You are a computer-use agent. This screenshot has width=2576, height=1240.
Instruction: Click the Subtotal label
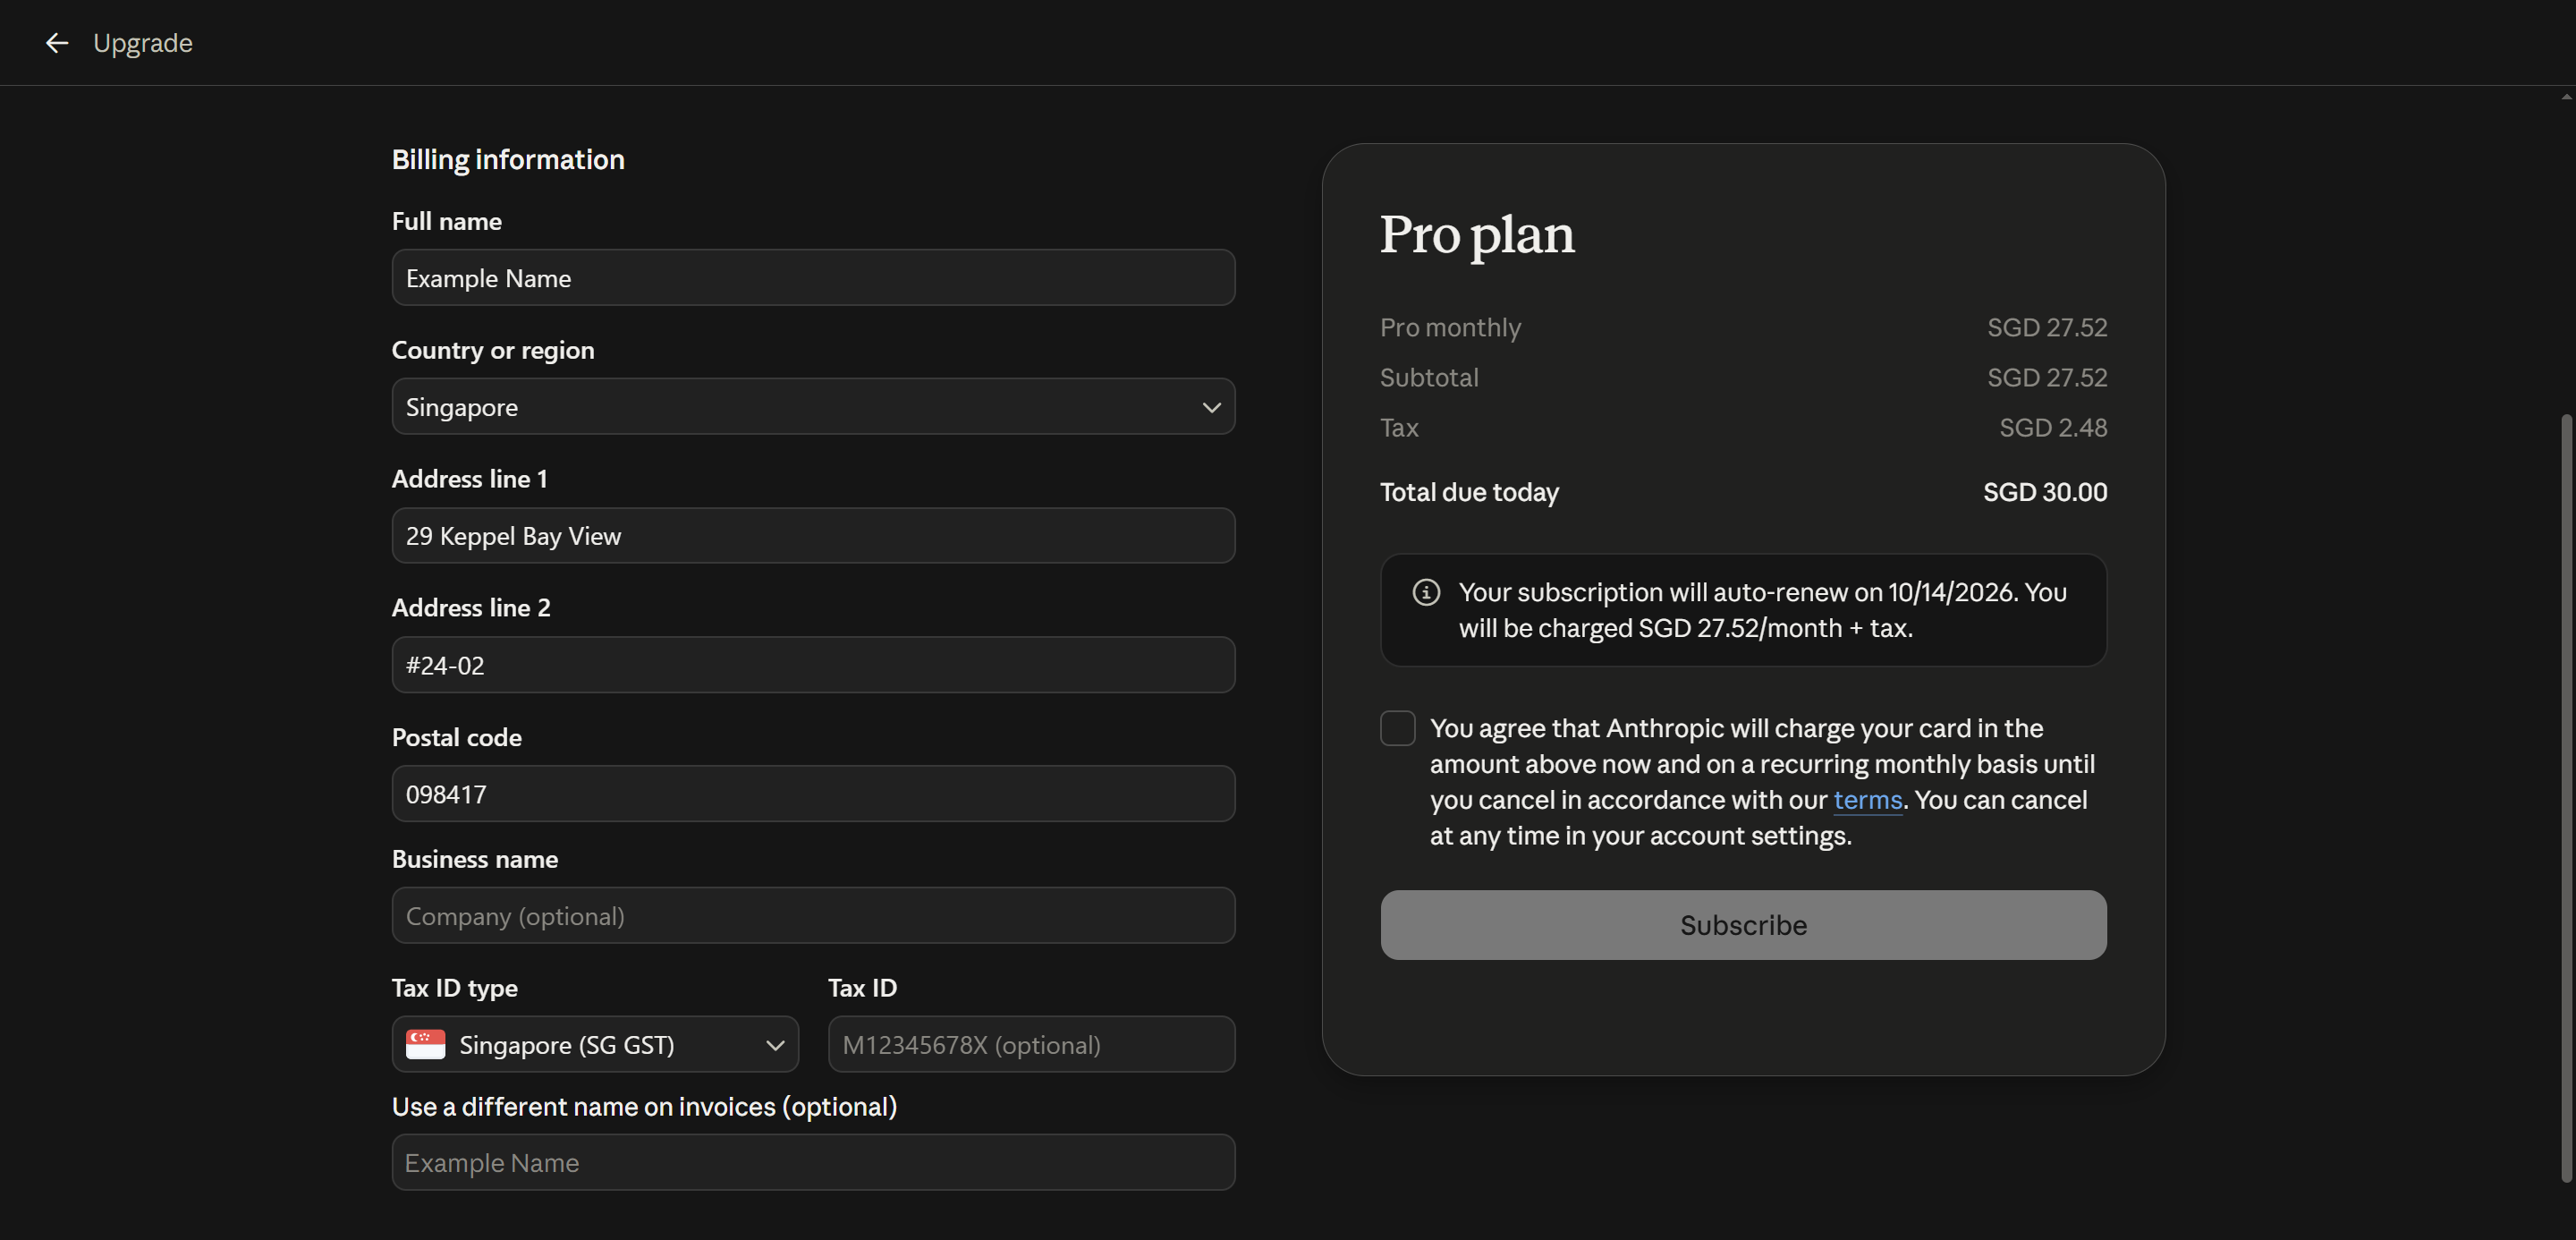tap(1429, 378)
